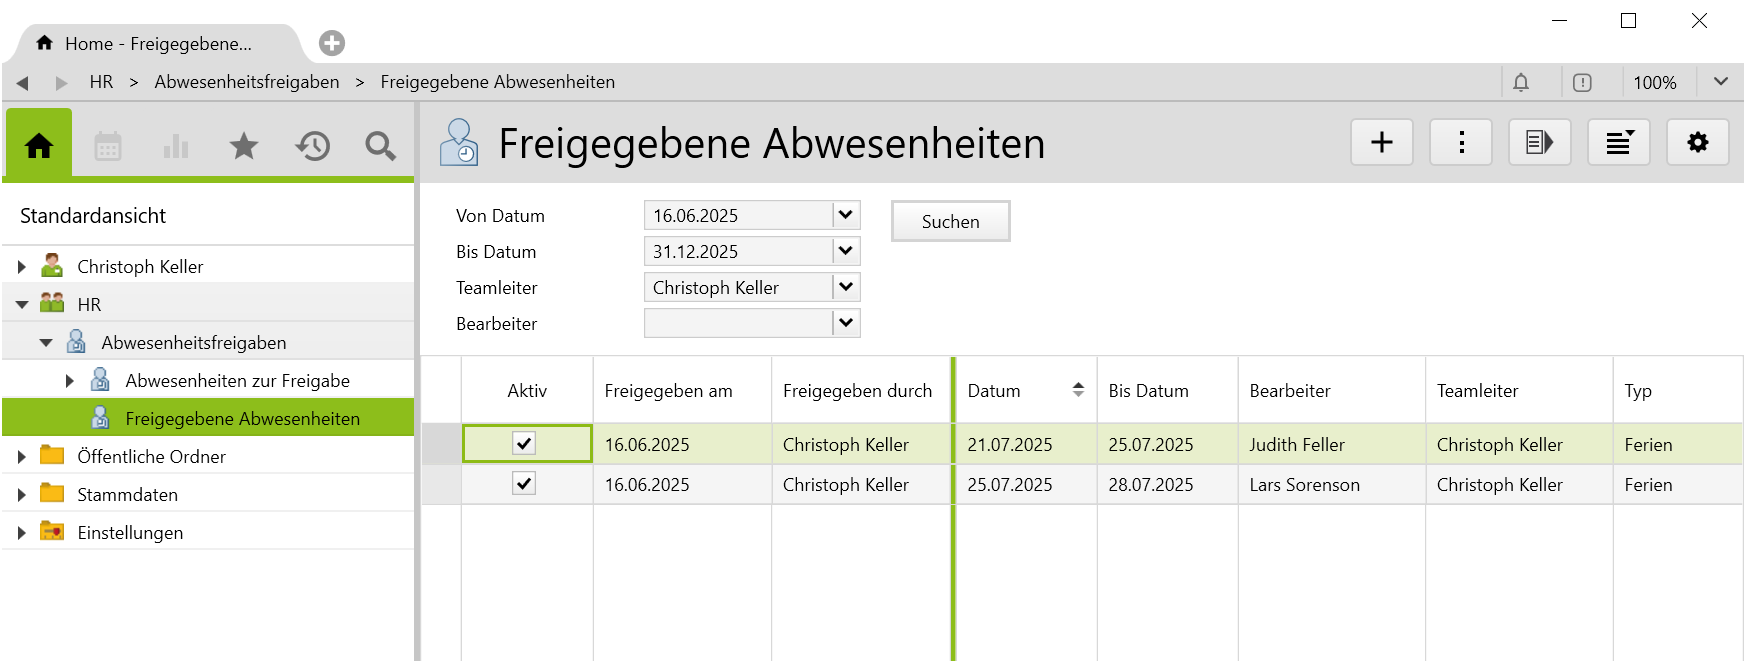Collapse the Abwesenheitsfreigaben tree node
The width and height of the screenshot is (1745, 661).
pyautogui.click(x=46, y=343)
